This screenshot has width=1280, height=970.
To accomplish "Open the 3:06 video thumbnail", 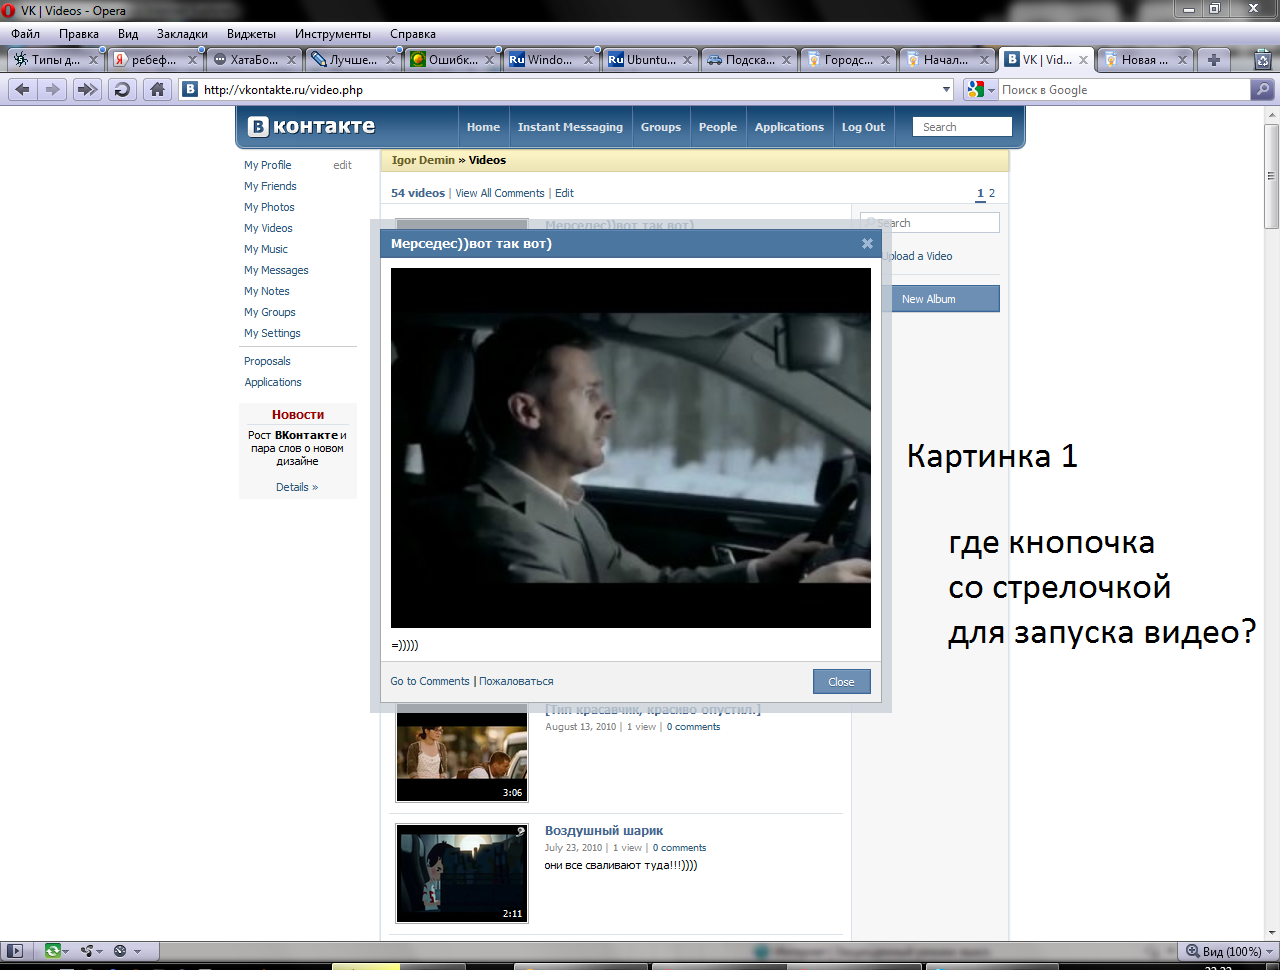I will 462,753.
